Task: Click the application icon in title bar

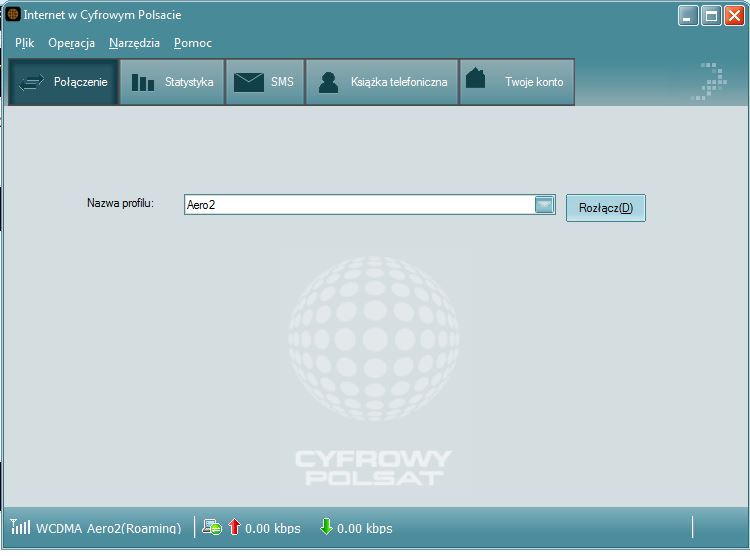Action: [x=13, y=14]
